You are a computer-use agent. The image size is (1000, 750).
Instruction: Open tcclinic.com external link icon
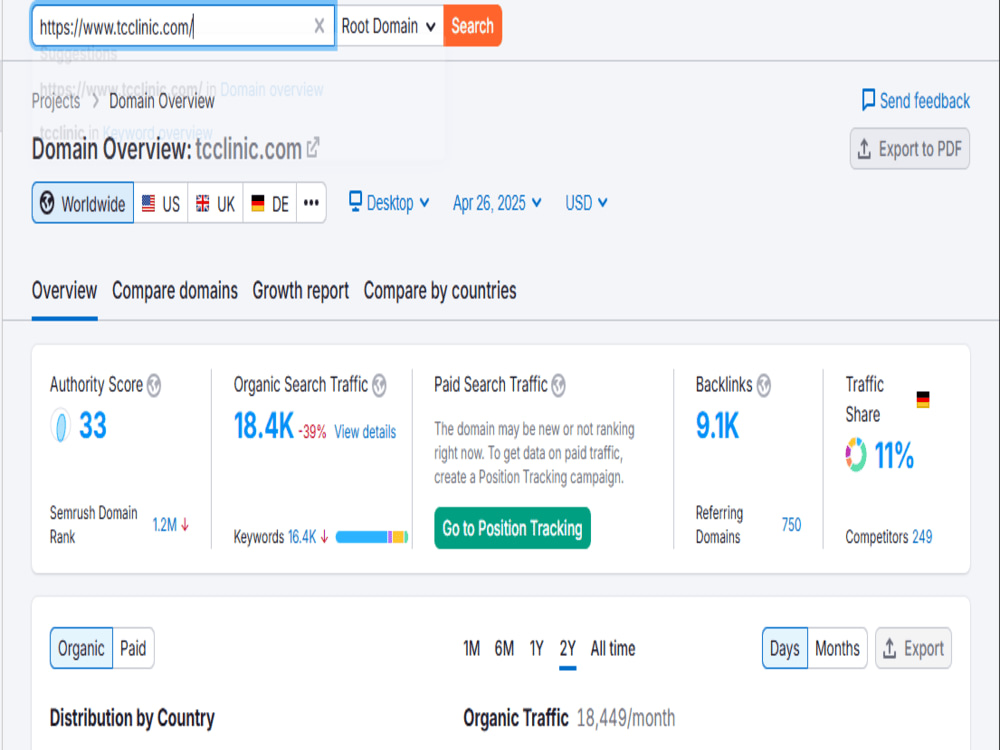(313, 148)
